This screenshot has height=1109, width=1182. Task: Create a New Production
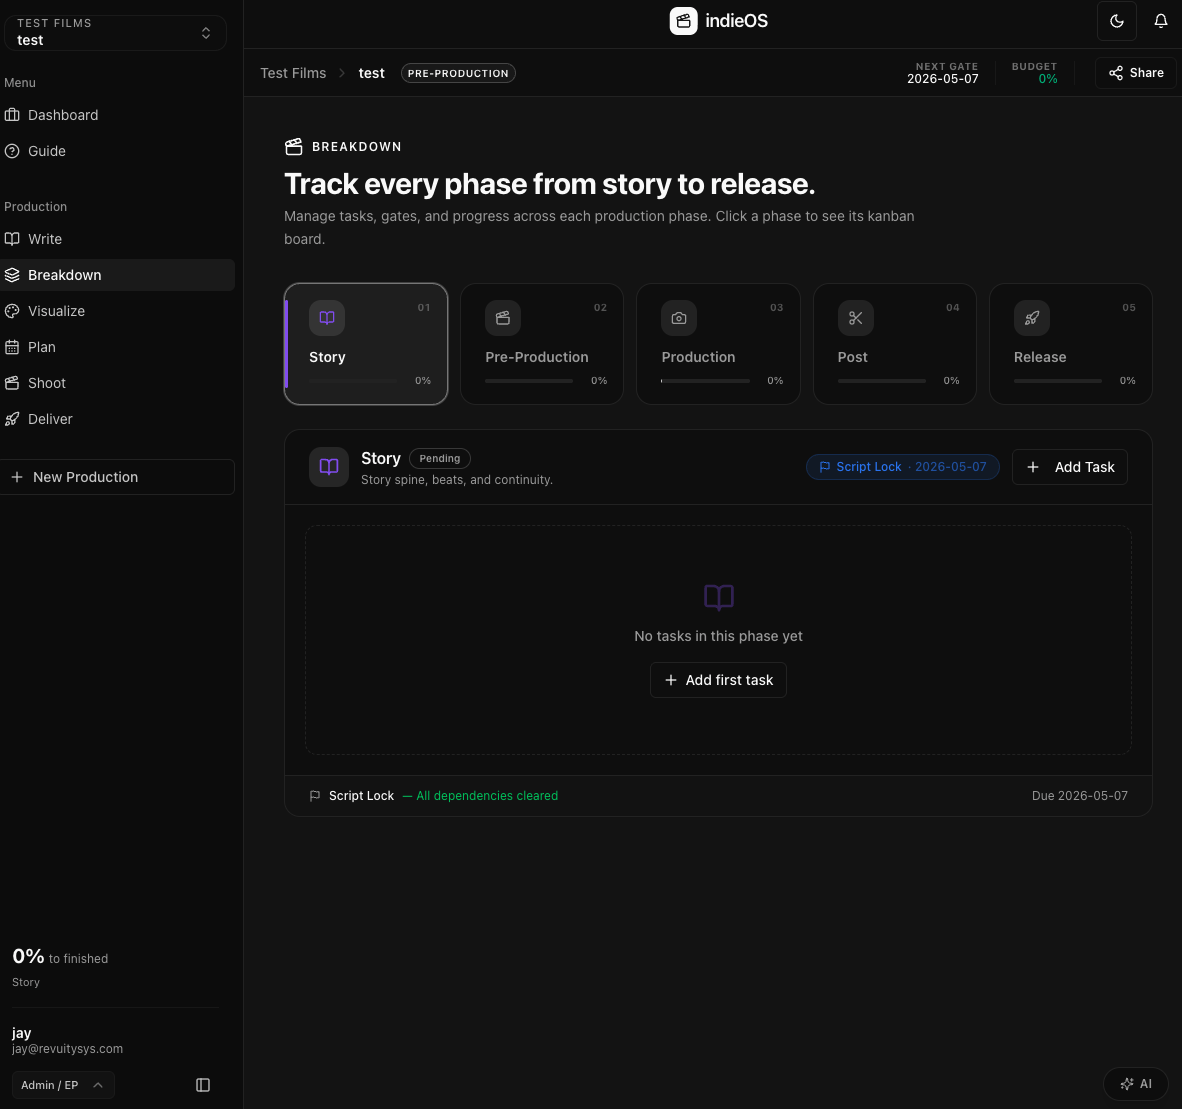coord(118,477)
